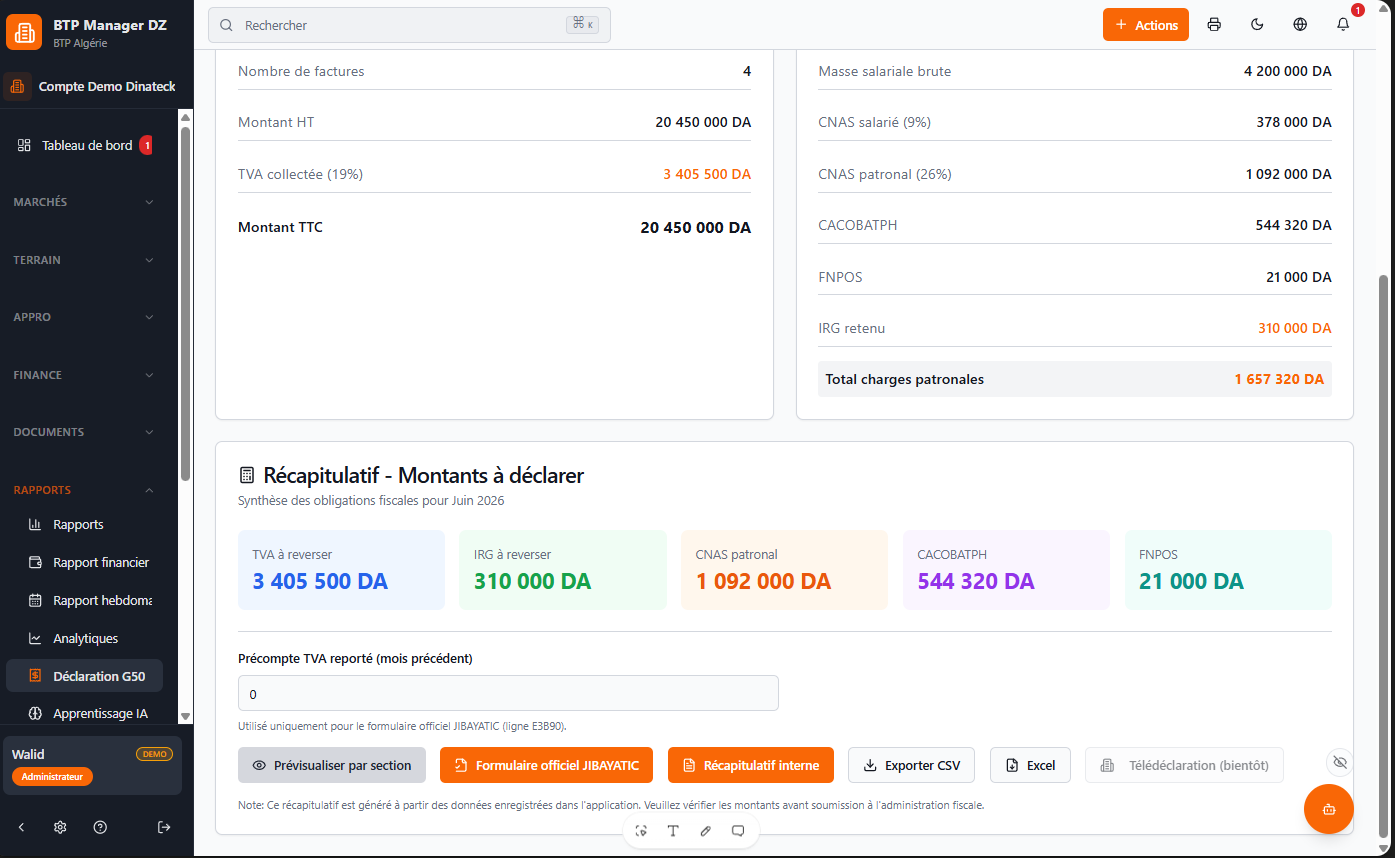Open the orange chatbot floating button
The width and height of the screenshot is (1395, 858).
(x=1329, y=809)
